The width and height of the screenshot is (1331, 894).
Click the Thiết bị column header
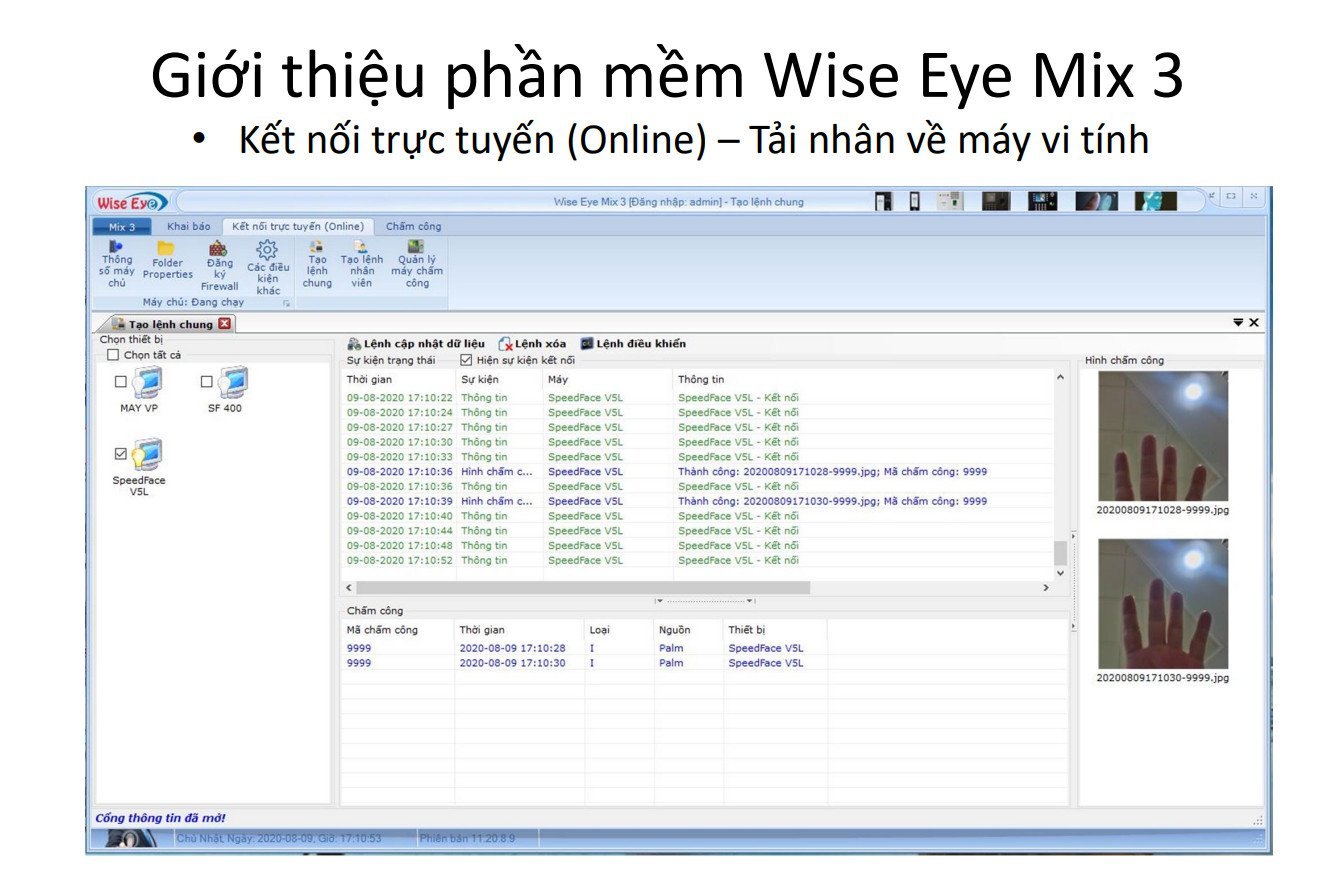coord(775,630)
